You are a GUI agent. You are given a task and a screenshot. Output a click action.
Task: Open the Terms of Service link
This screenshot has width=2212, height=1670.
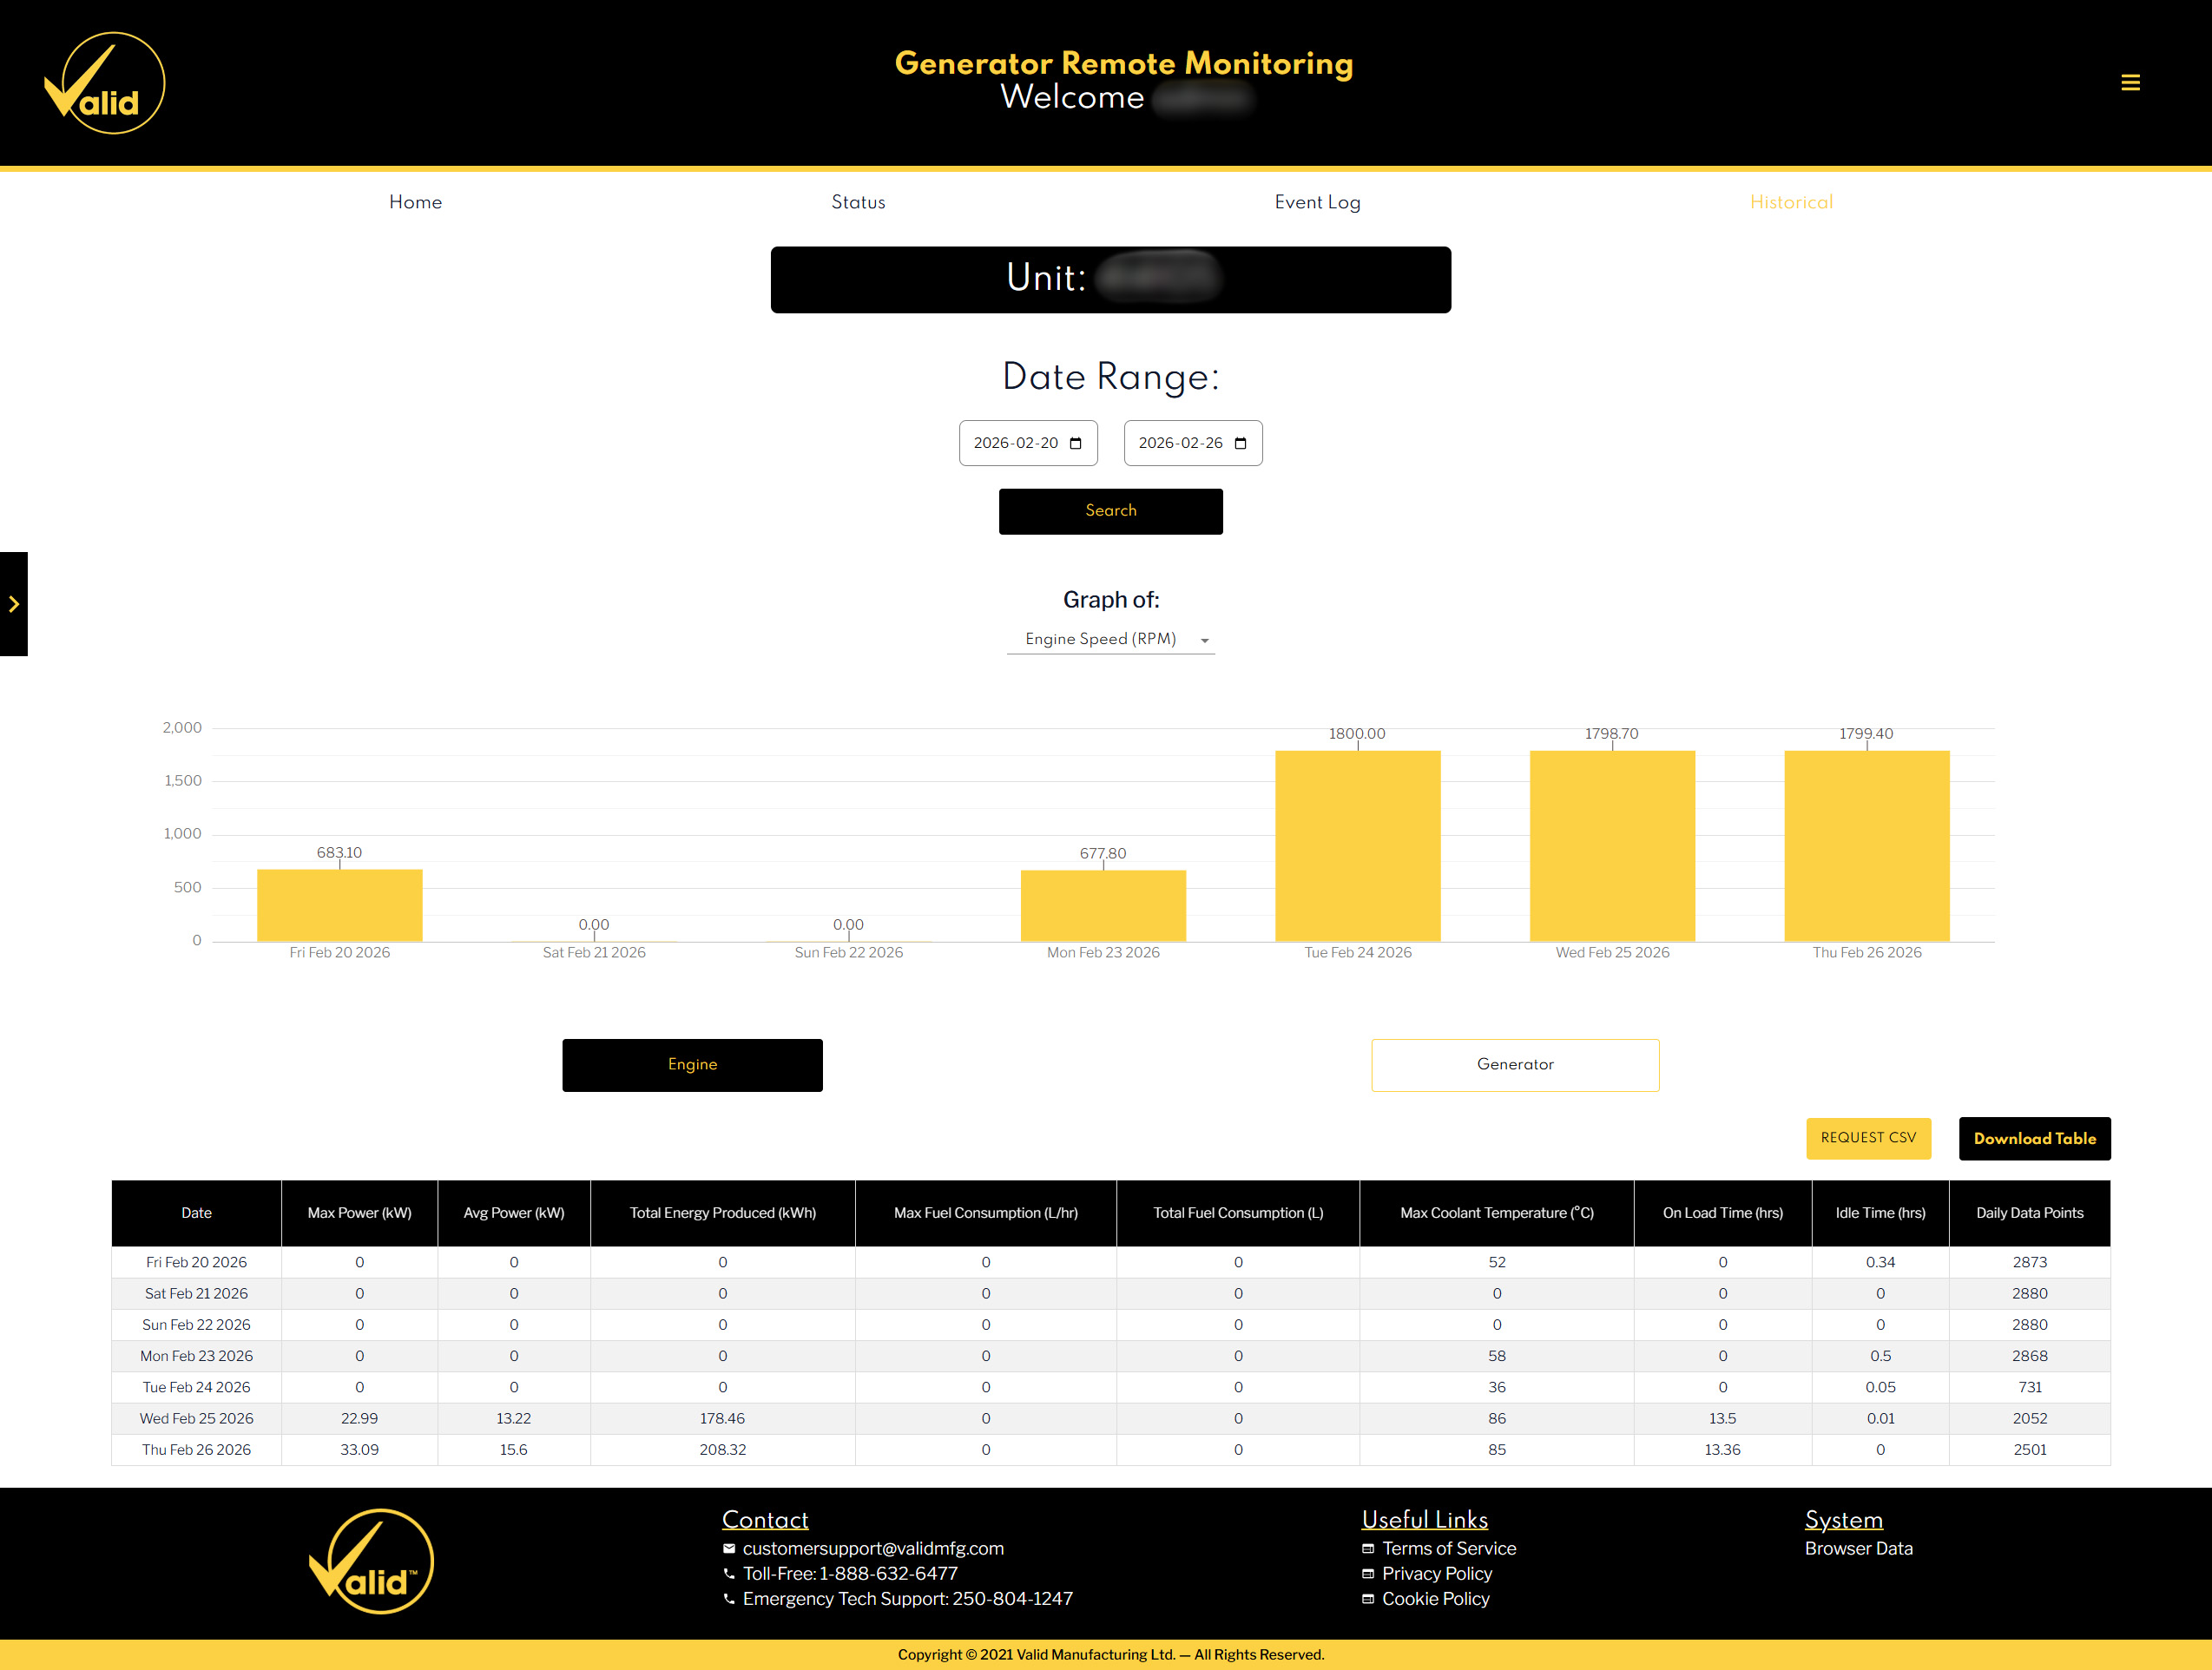click(1448, 1548)
